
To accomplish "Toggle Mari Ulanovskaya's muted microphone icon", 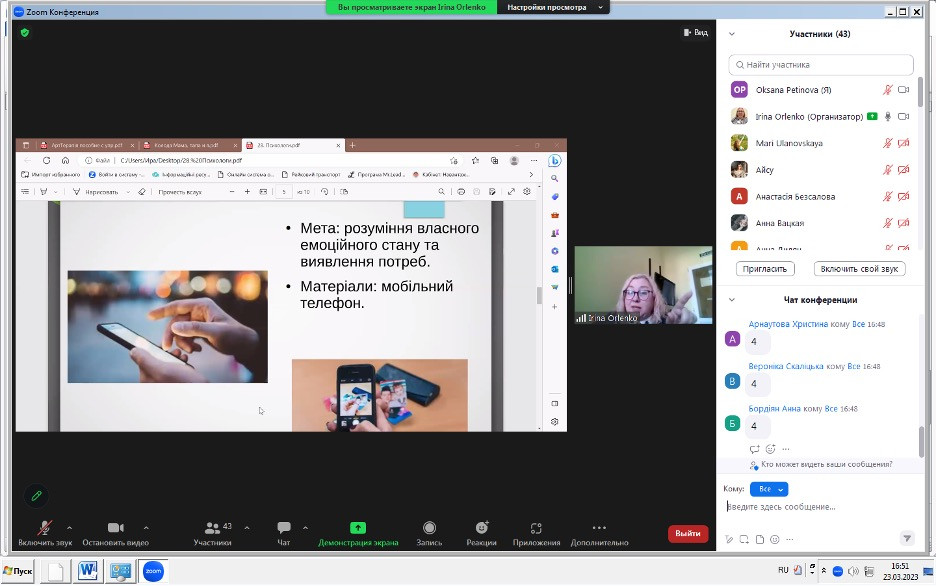I will coord(888,143).
